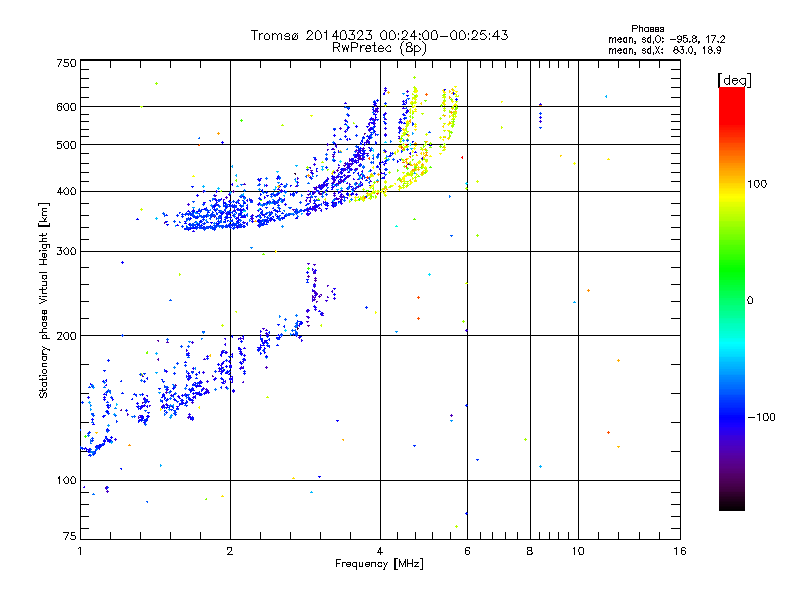Click the x-axis tick label '8'
Image resolution: width=800 pixels, height=600 pixels.
tap(530, 551)
